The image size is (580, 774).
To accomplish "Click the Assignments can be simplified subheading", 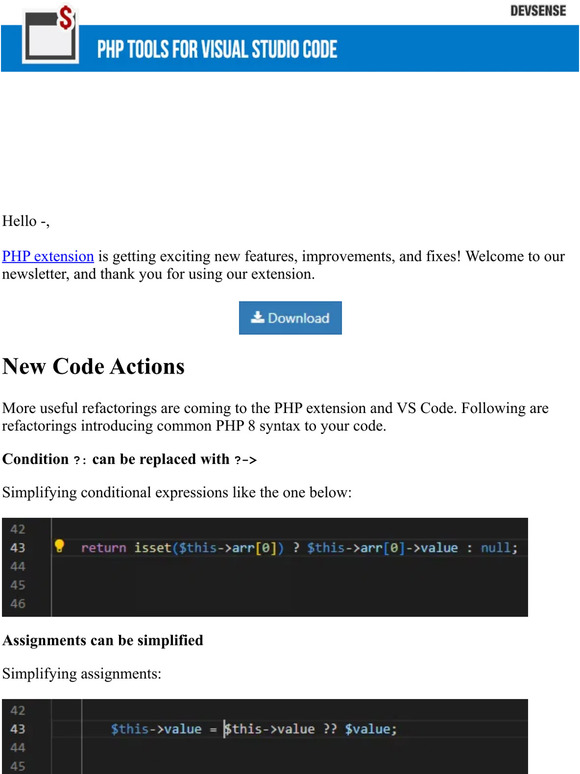I will (x=103, y=640).
